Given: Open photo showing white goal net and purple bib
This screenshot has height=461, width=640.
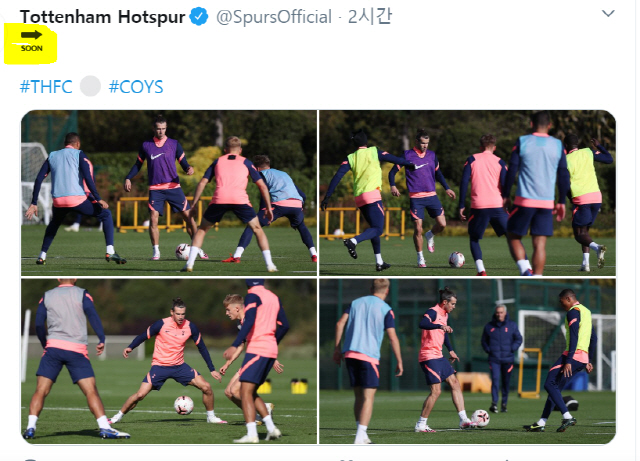Looking at the screenshot, I should pyautogui.click(x=169, y=193).
